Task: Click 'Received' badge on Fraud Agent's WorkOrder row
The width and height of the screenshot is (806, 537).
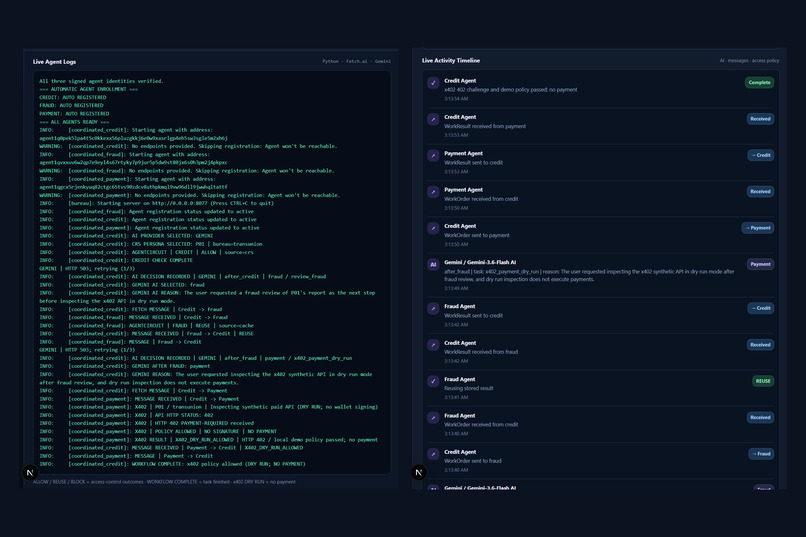Action: coord(760,418)
